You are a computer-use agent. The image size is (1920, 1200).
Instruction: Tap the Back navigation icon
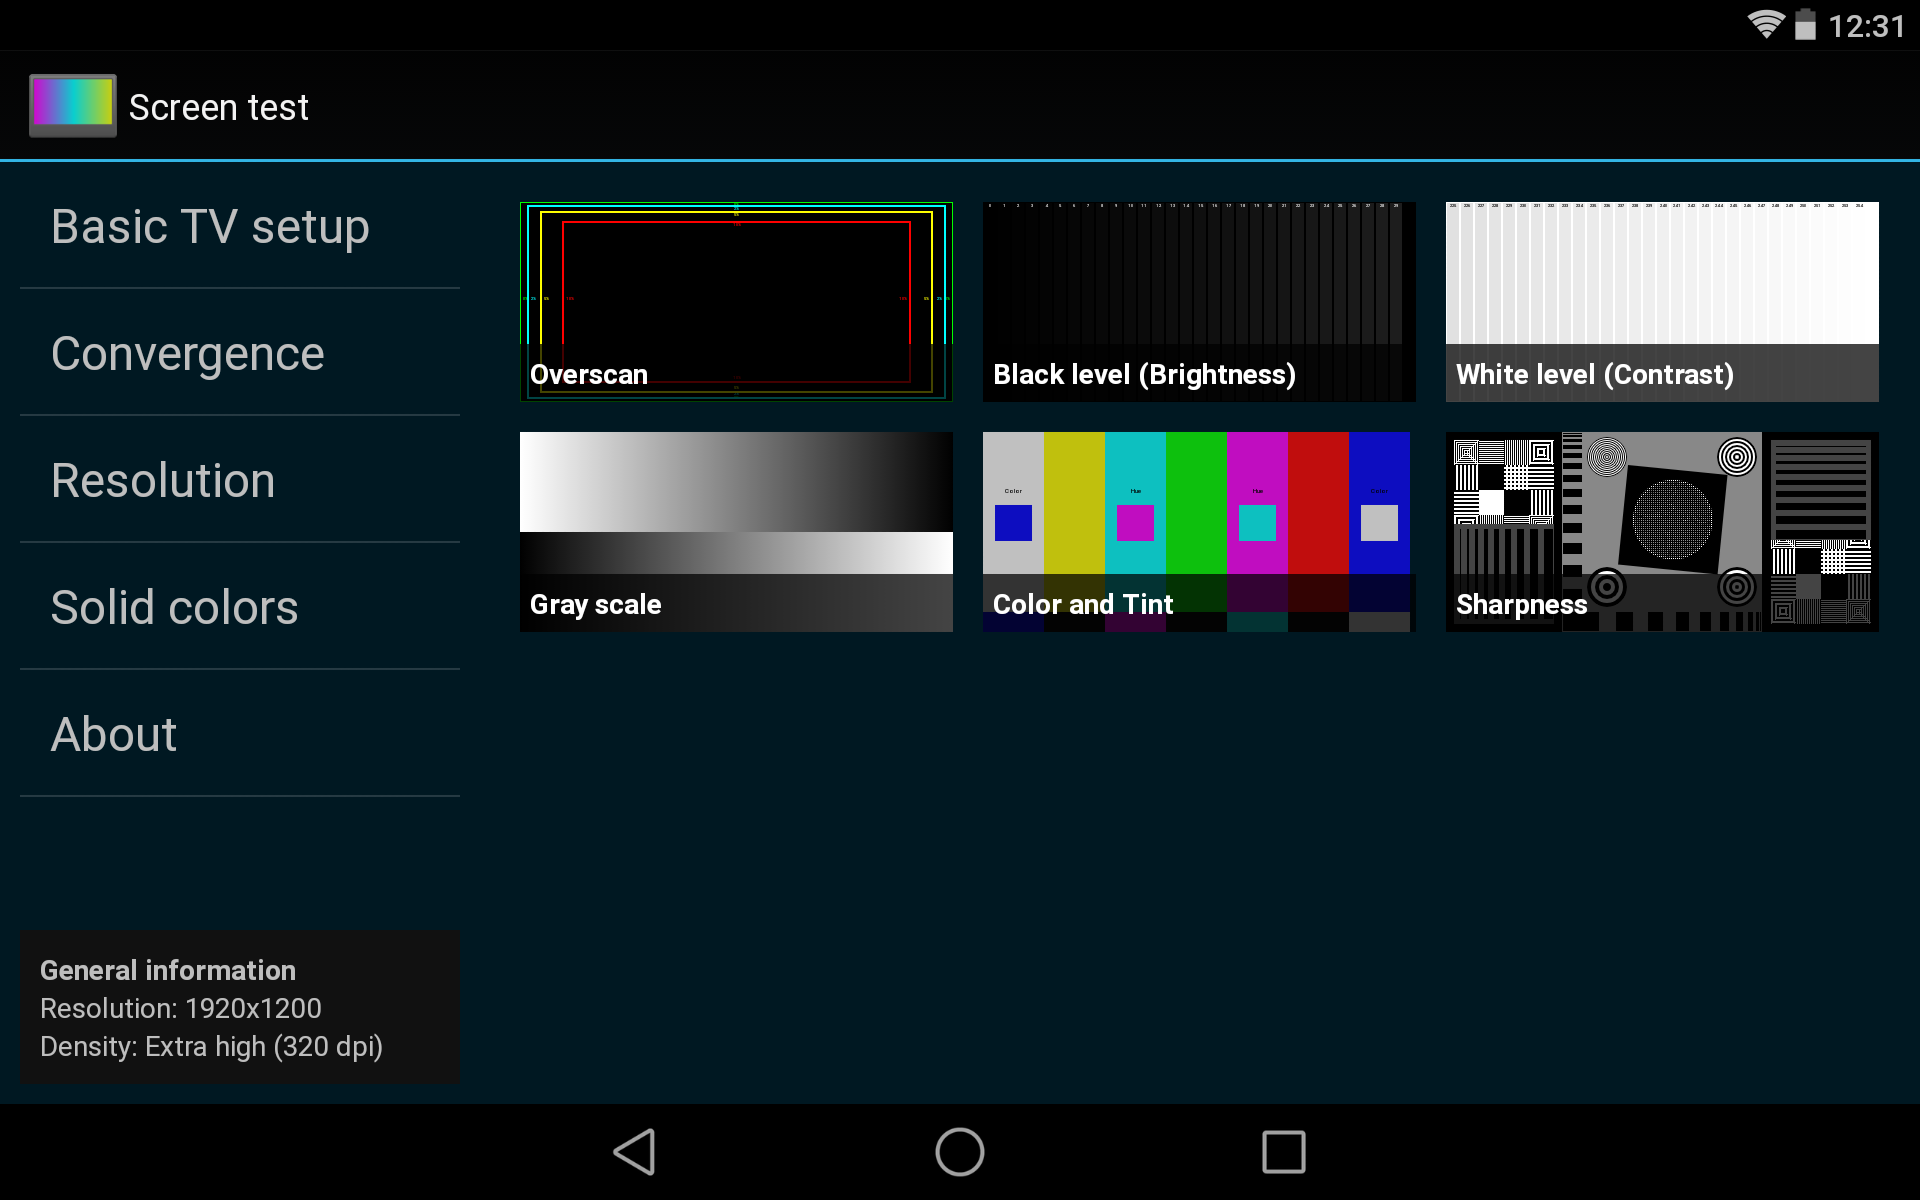pyautogui.click(x=634, y=1152)
